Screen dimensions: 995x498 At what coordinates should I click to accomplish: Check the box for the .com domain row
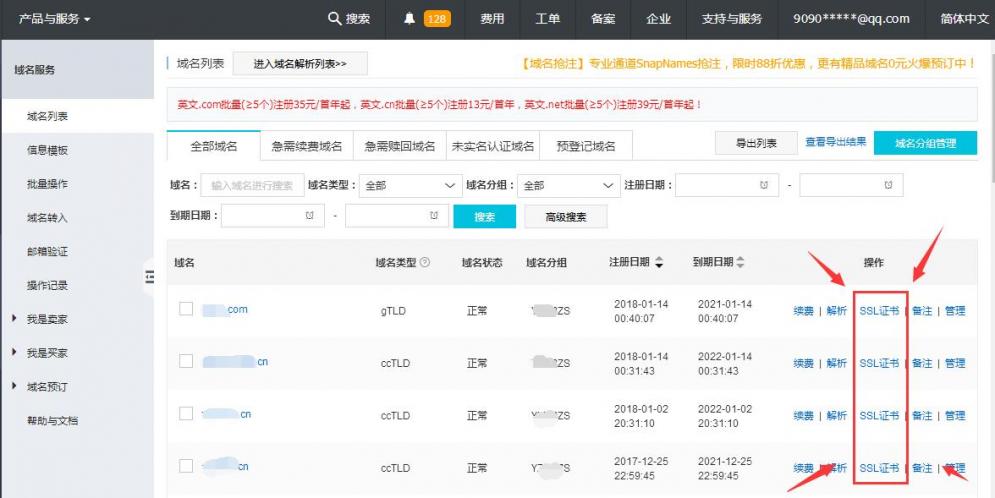[x=186, y=309]
